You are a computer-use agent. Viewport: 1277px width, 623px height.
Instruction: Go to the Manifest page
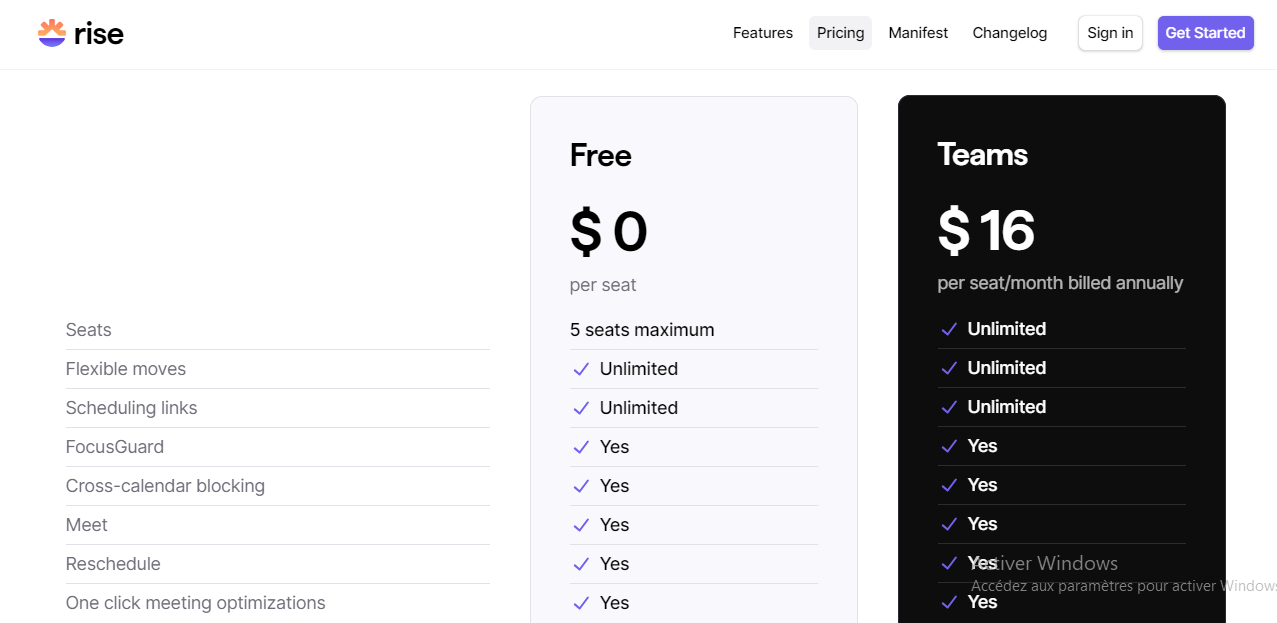pos(918,33)
